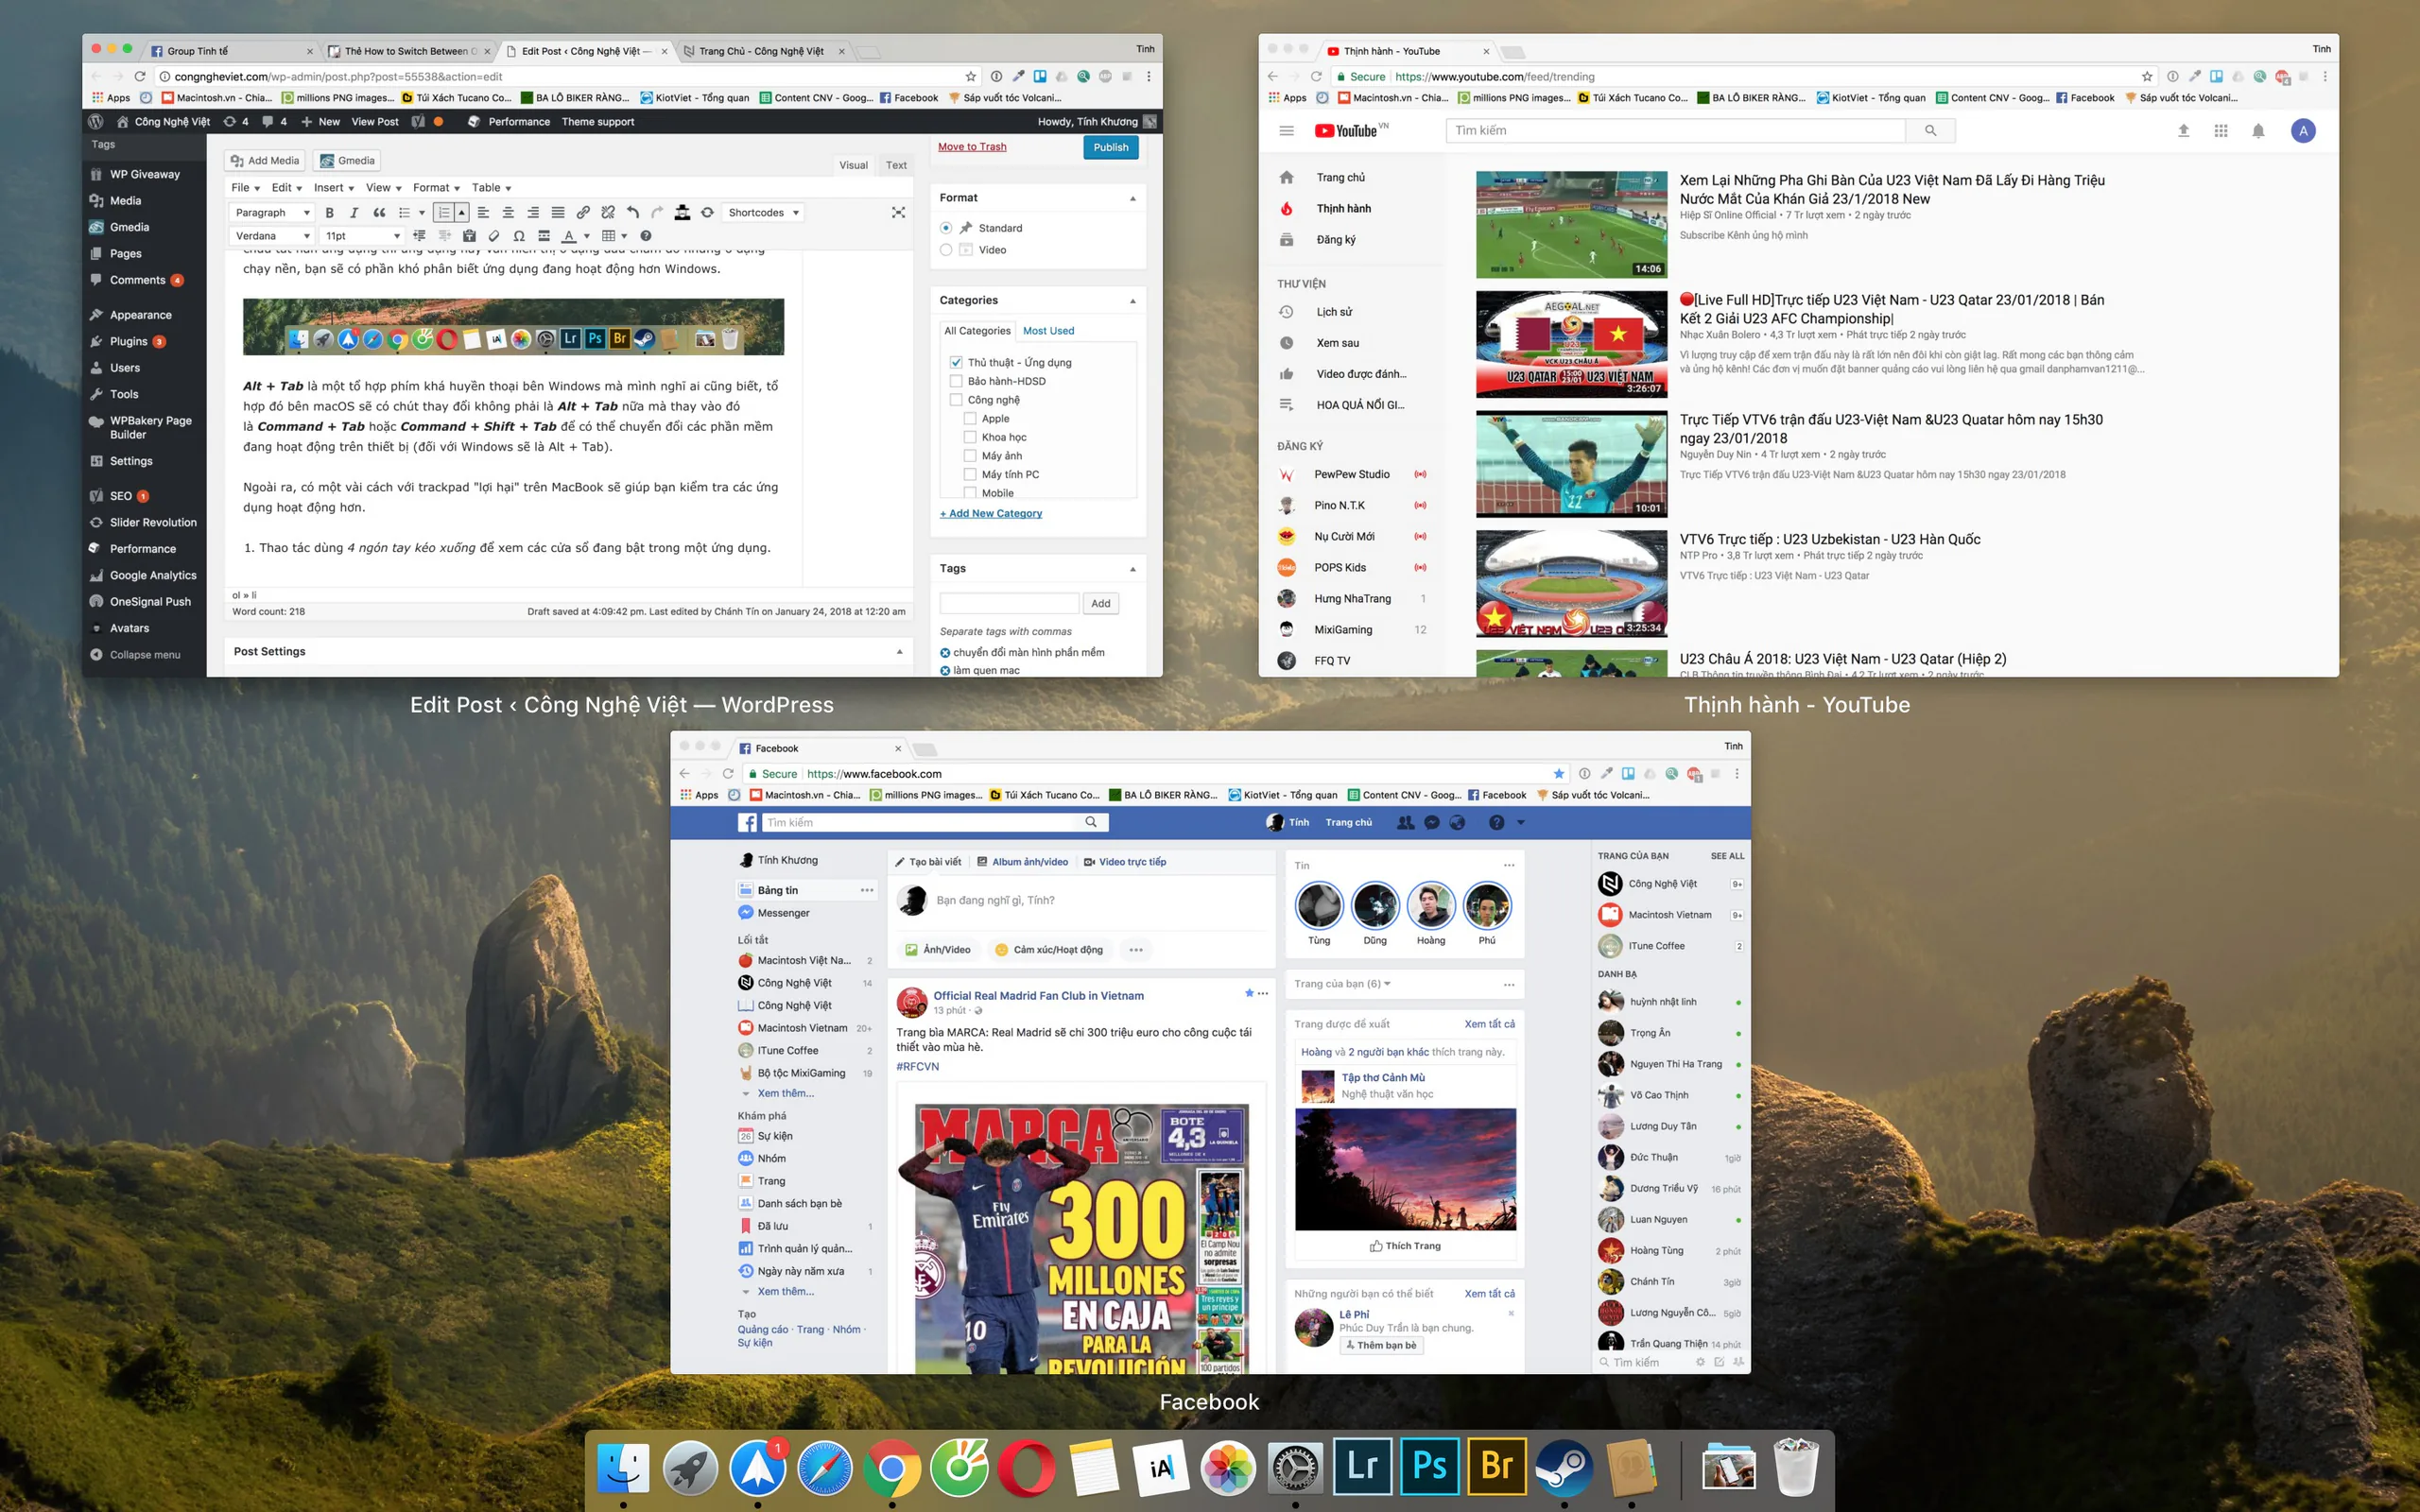This screenshot has height=1512, width=2420.
Task: Open Steam from the dock
Action: pos(1564,1466)
